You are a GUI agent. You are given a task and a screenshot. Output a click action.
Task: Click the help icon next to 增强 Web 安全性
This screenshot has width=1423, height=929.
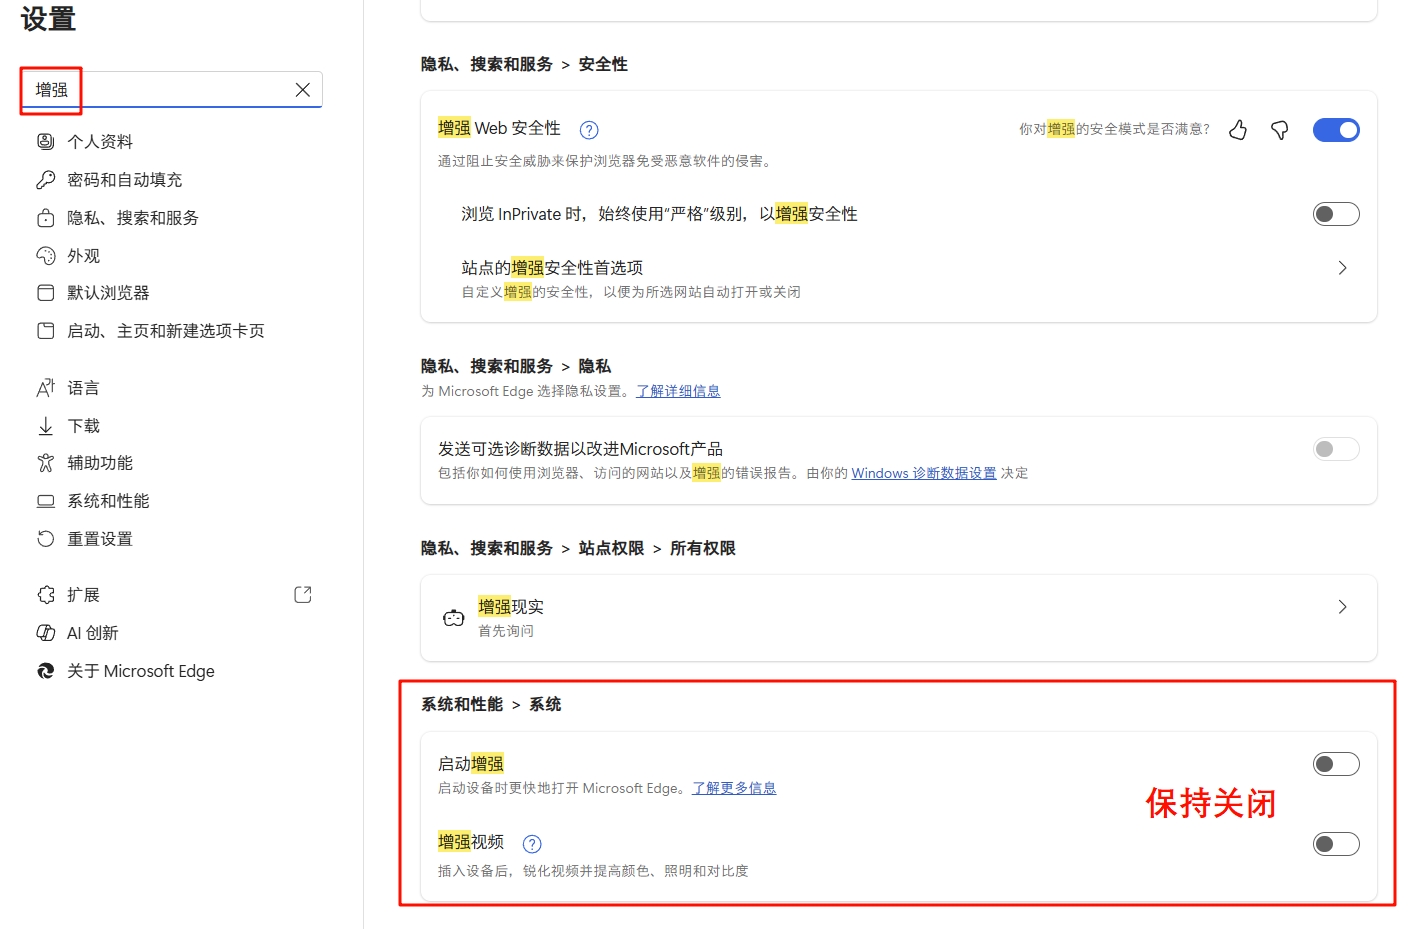click(x=589, y=129)
